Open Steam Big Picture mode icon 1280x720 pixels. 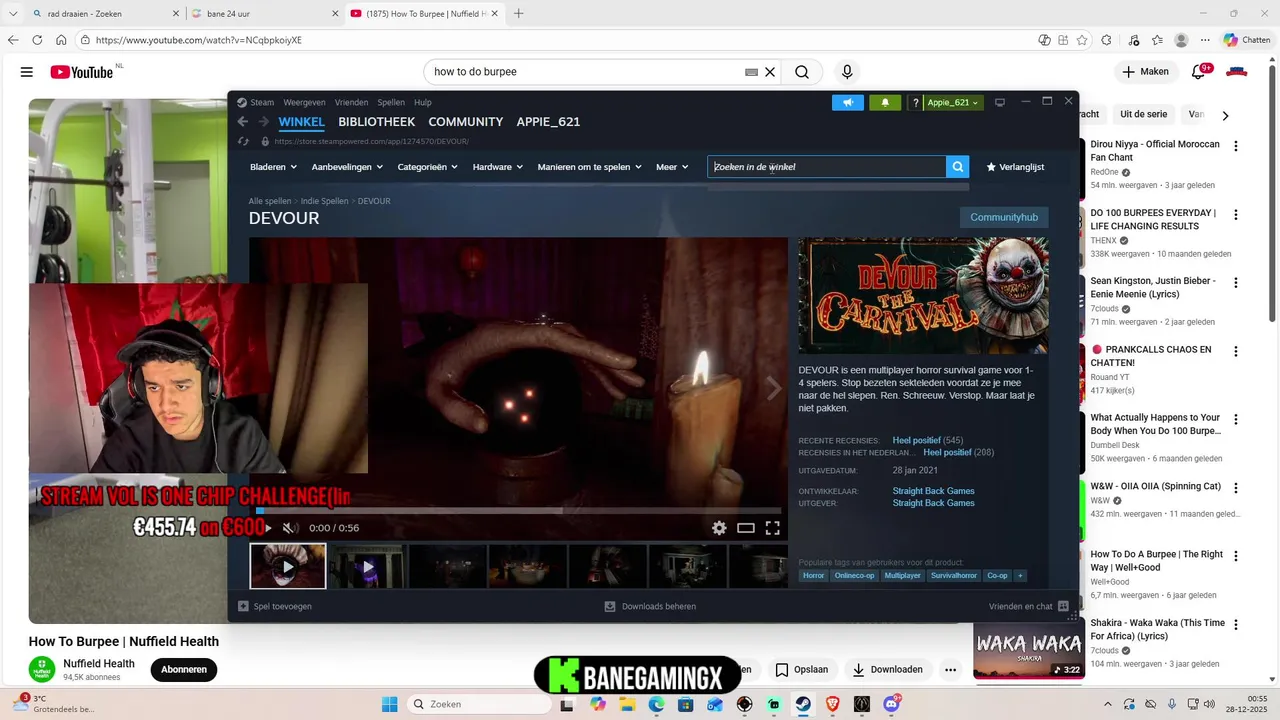999,102
